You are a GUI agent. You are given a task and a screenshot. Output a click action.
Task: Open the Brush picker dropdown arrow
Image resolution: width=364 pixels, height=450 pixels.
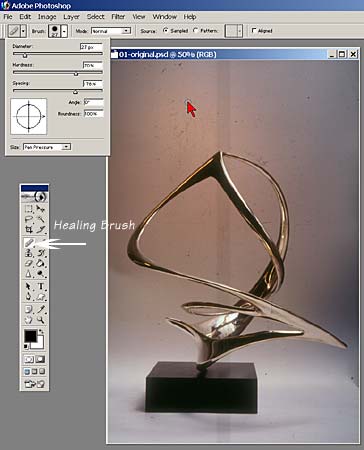[x=64, y=31]
